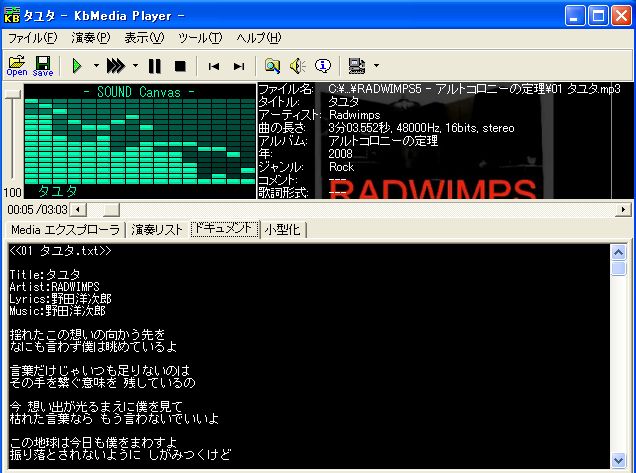Click album value アルトコロニーの定理
Screen dimensions: 636x473
(x=383, y=141)
